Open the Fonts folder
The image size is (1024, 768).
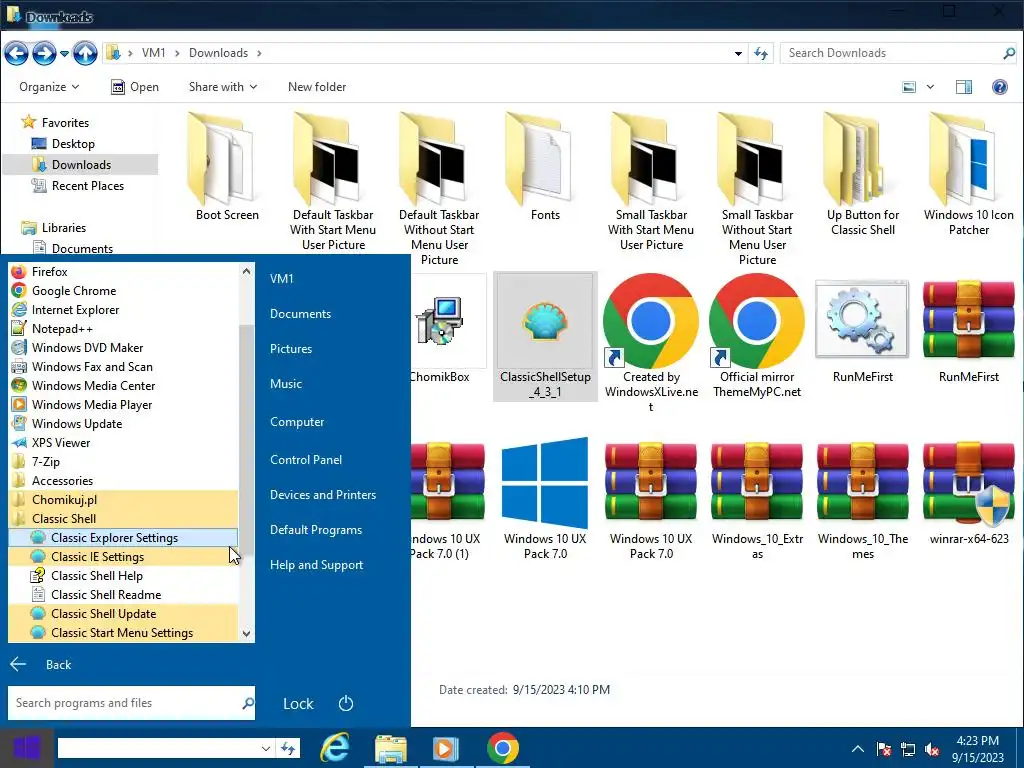pos(545,167)
